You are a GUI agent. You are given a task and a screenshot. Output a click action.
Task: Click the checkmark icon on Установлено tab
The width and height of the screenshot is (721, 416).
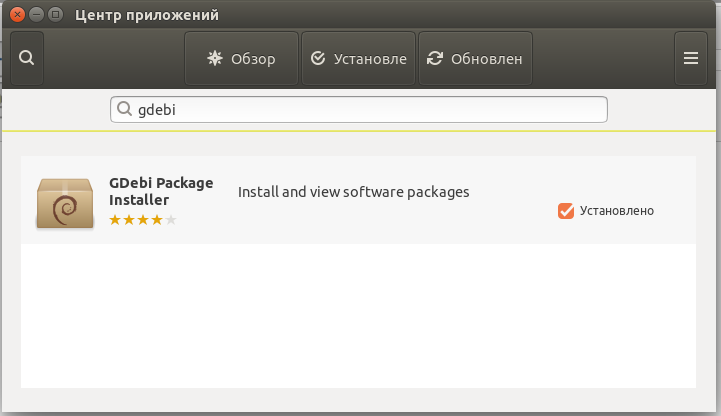click(x=318, y=59)
